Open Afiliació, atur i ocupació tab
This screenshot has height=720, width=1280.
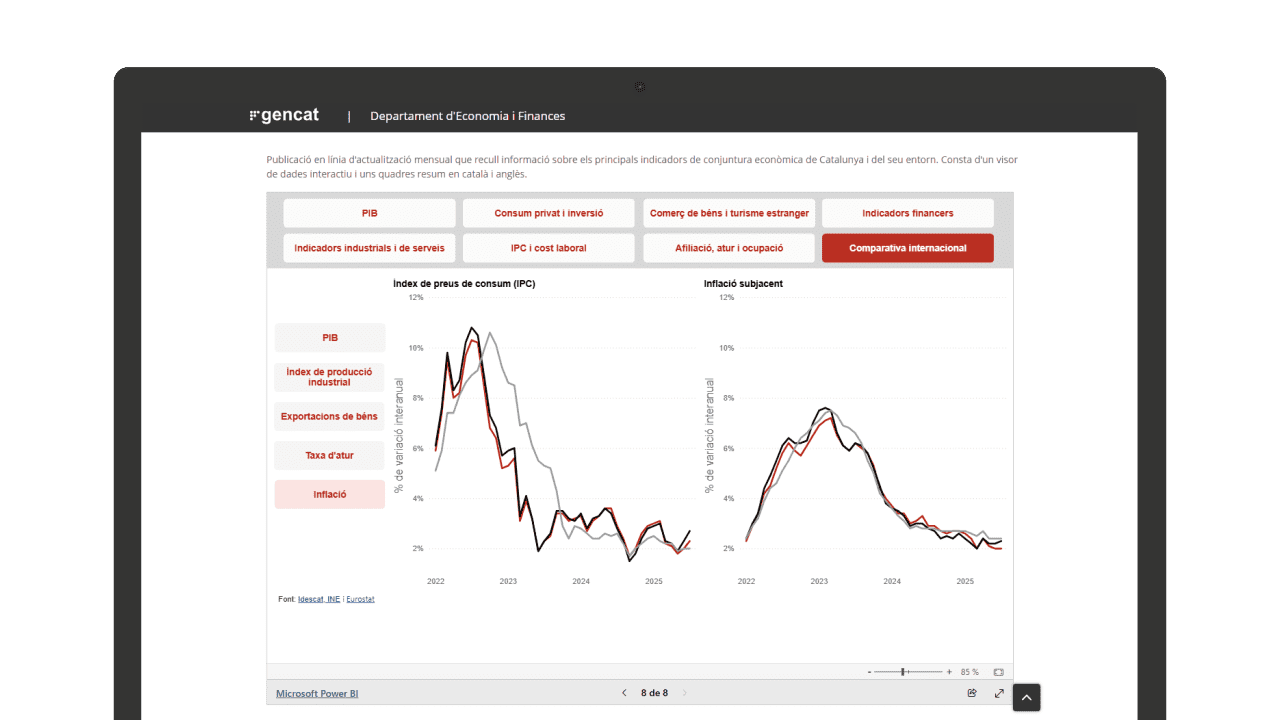[x=728, y=248]
